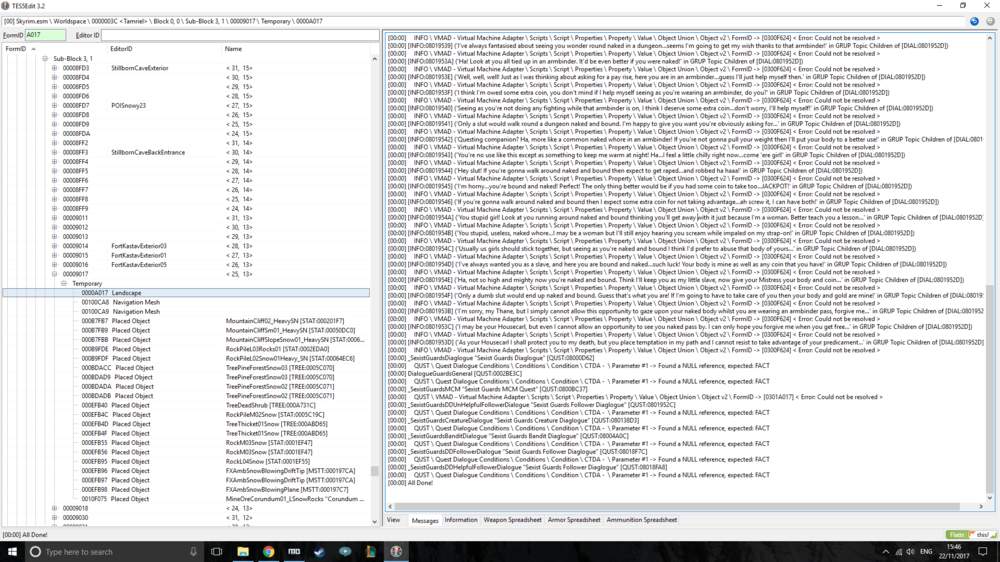The width and height of the screenshot is (1000, 562).
Task: Open the Action Center notifications icon
Action: [983, 552]
